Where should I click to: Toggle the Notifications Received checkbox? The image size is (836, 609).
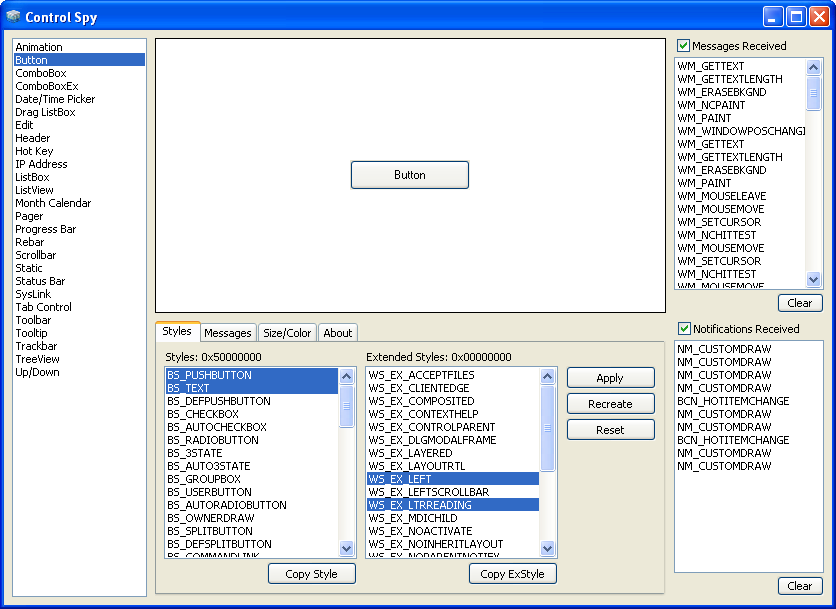[684, 329]
